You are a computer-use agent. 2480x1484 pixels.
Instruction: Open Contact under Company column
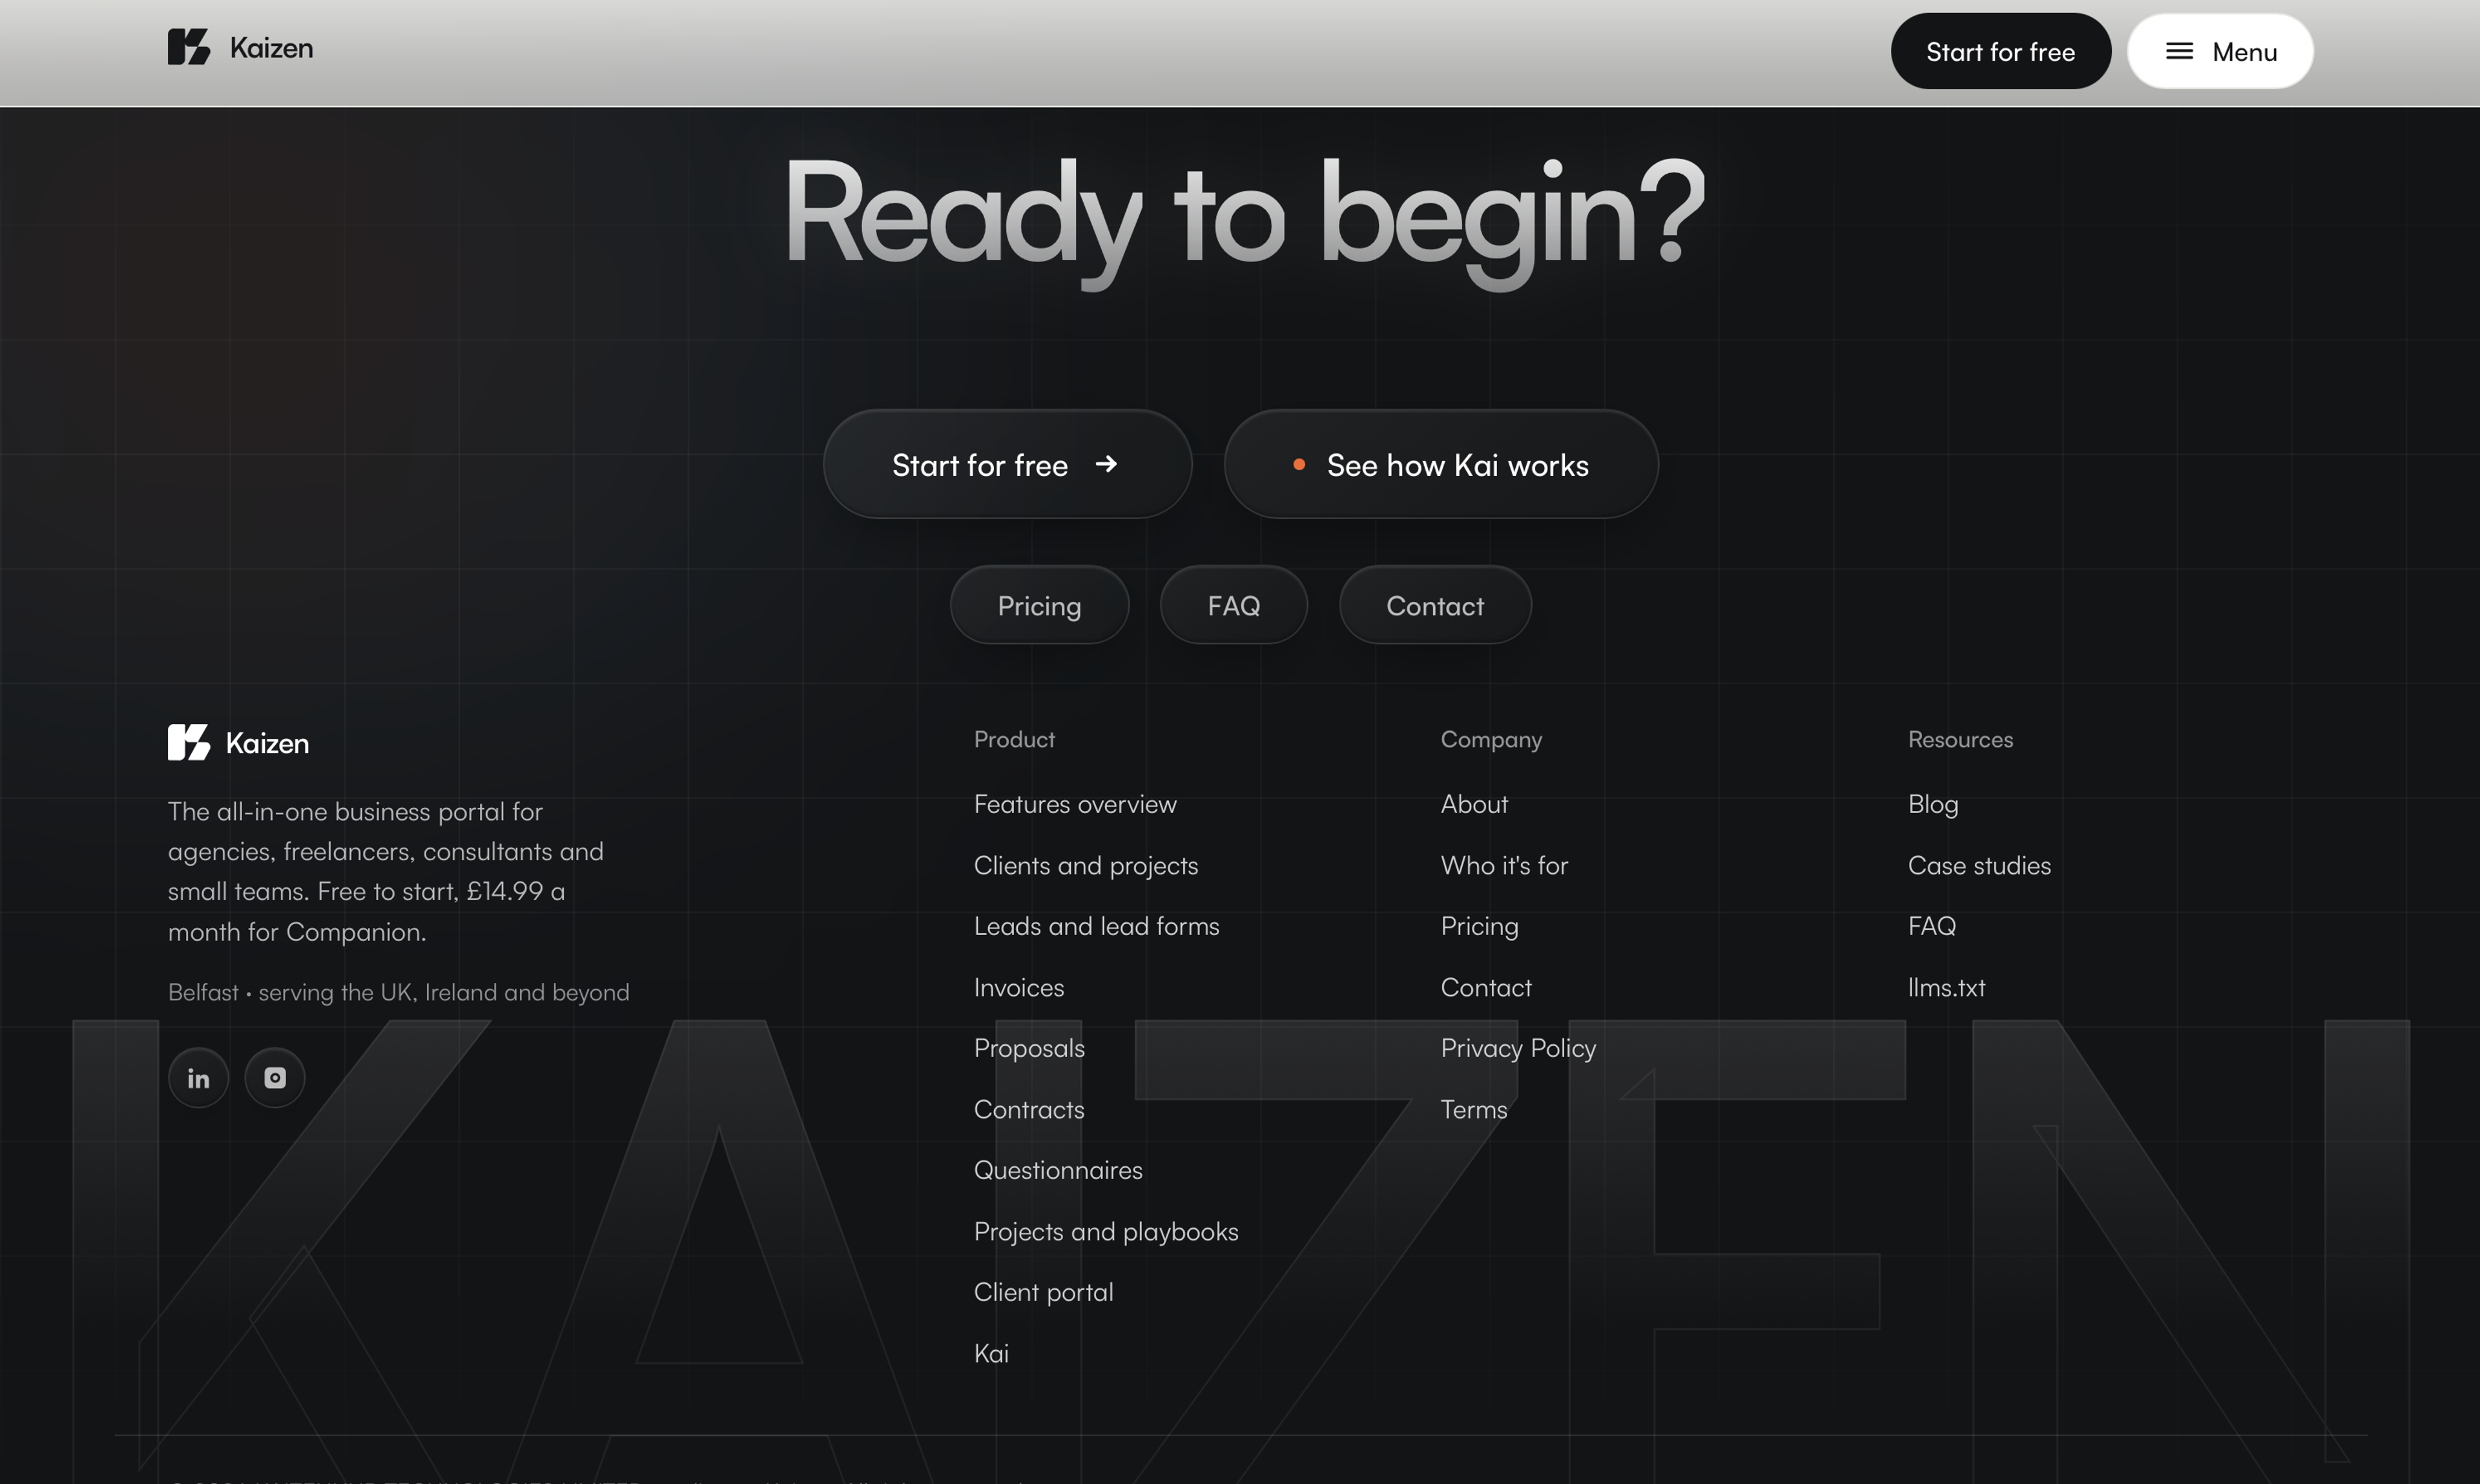[1486, 987]
